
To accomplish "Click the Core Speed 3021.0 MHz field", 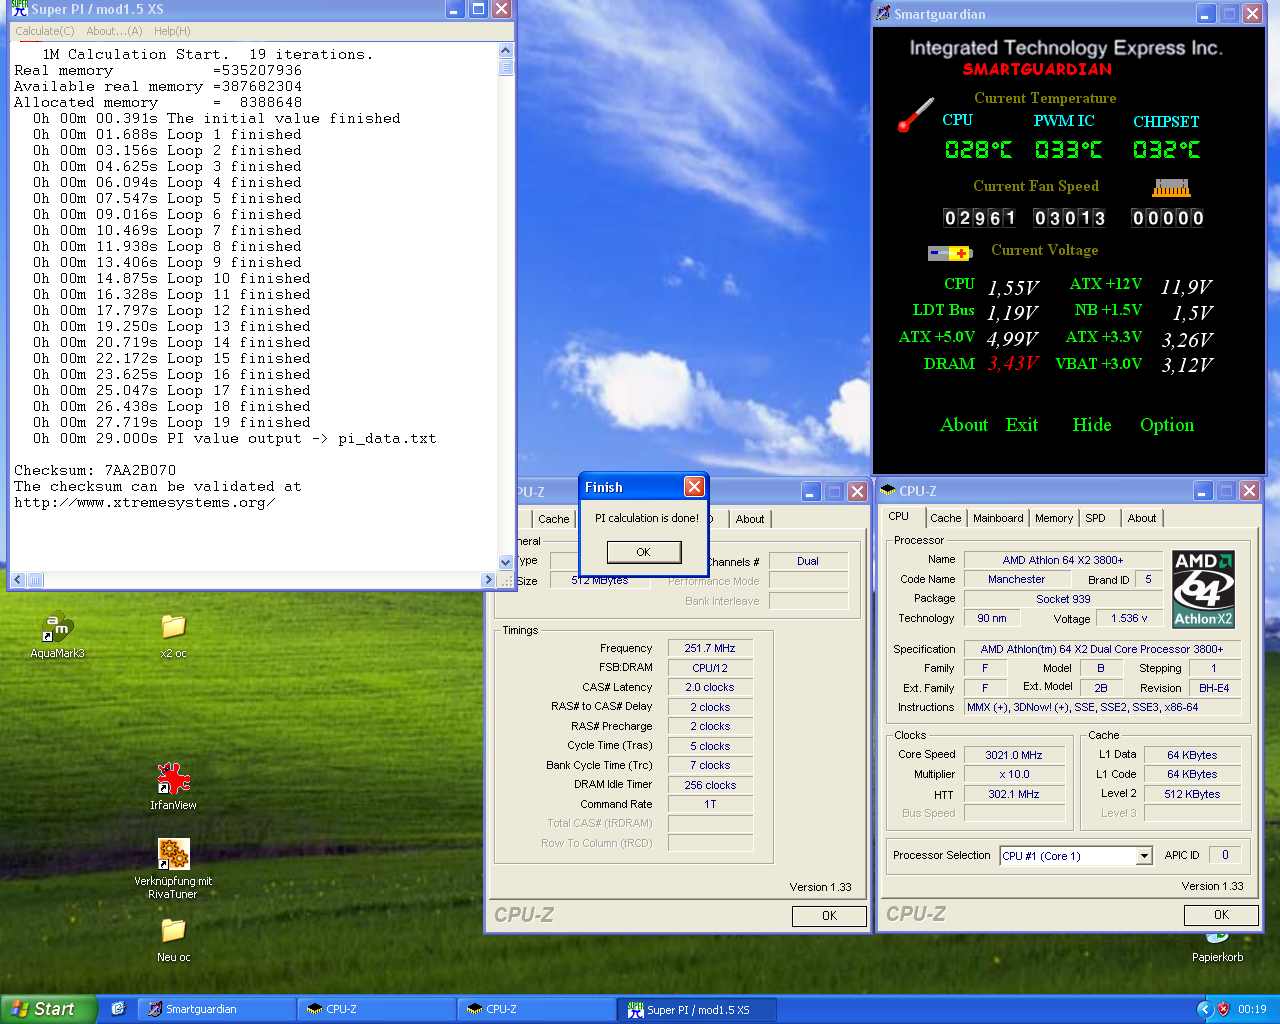I will click(x=1013, y=755).
